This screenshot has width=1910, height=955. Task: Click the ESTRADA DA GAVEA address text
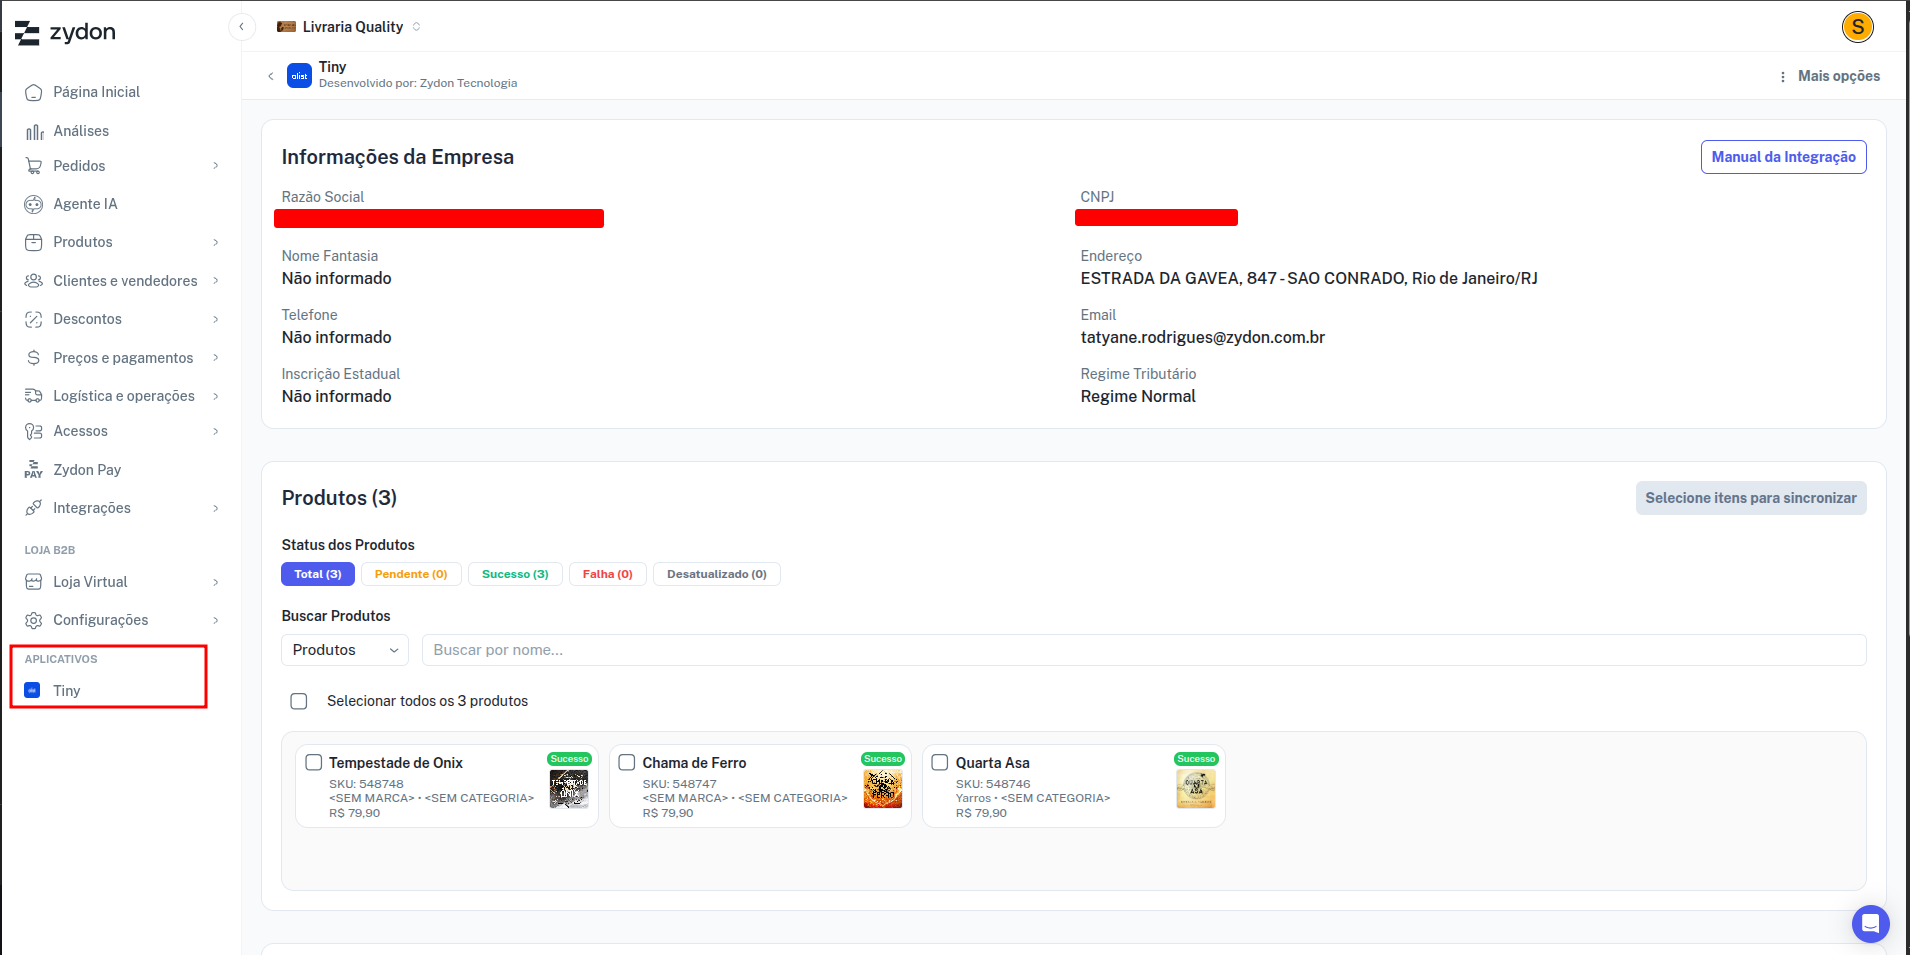(1309, 279)
